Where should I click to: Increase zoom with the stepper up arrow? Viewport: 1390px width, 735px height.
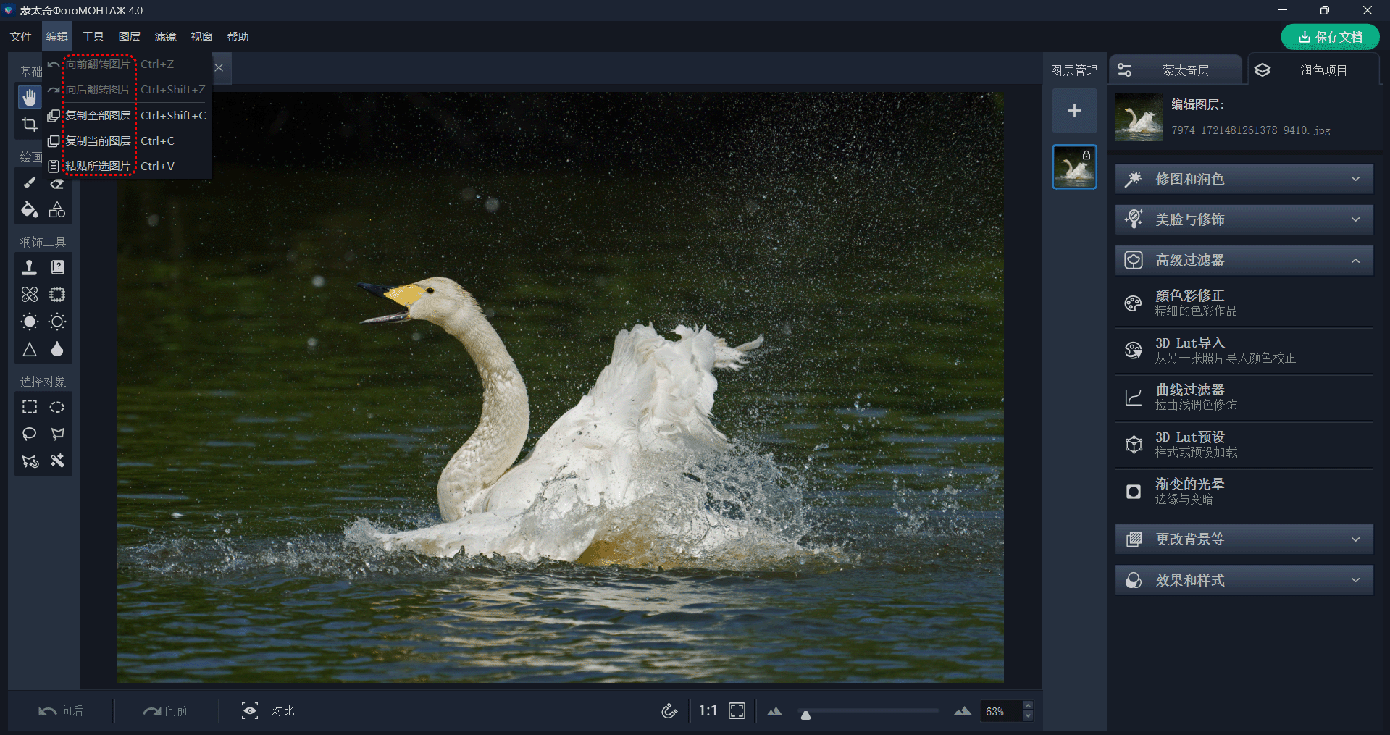click(1028, 706)
